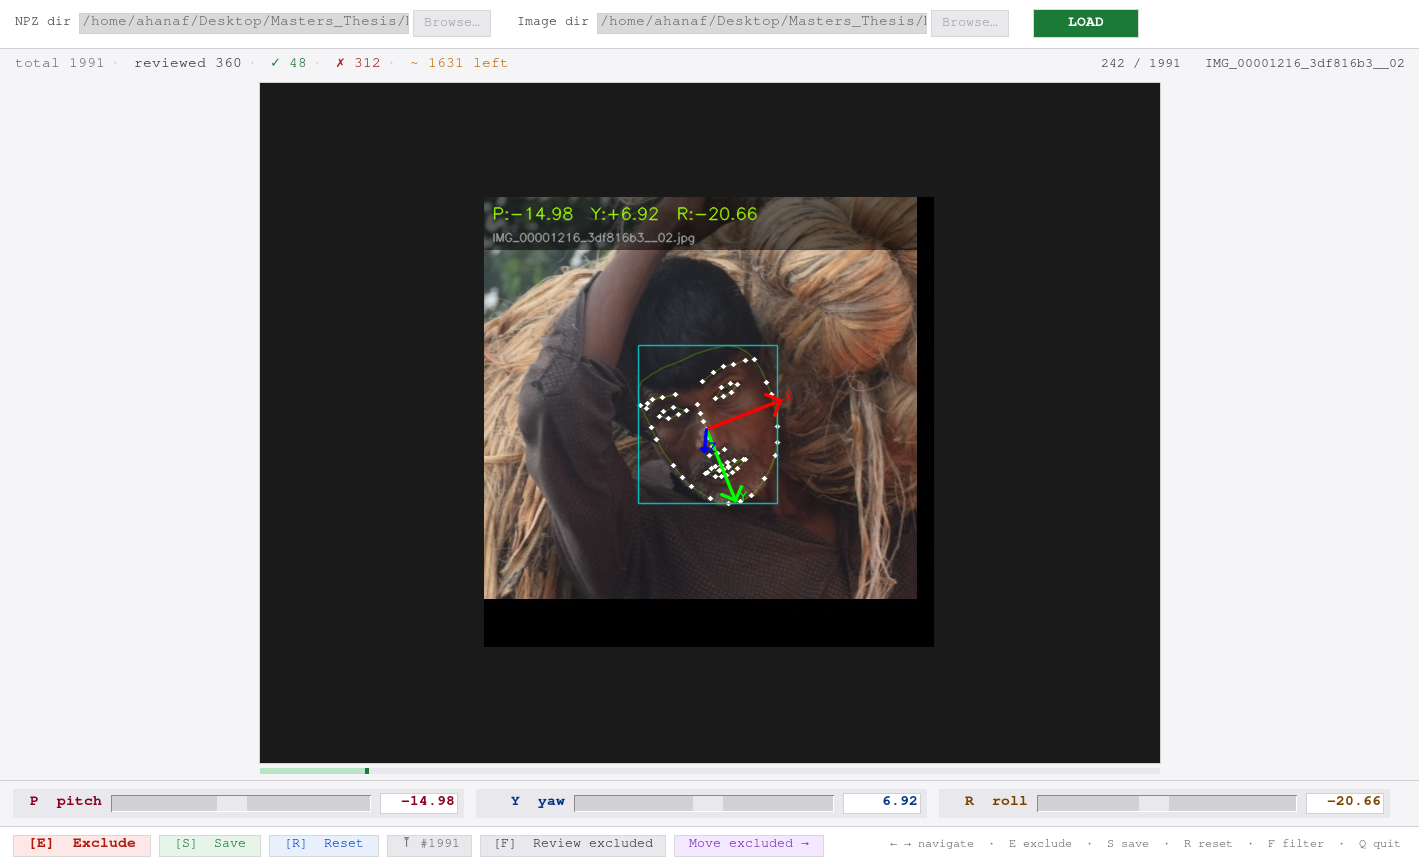This screenshot has height=864, width=1419.
Task: Exclude the current image with [E] Exclude
Action: [82, 845]
